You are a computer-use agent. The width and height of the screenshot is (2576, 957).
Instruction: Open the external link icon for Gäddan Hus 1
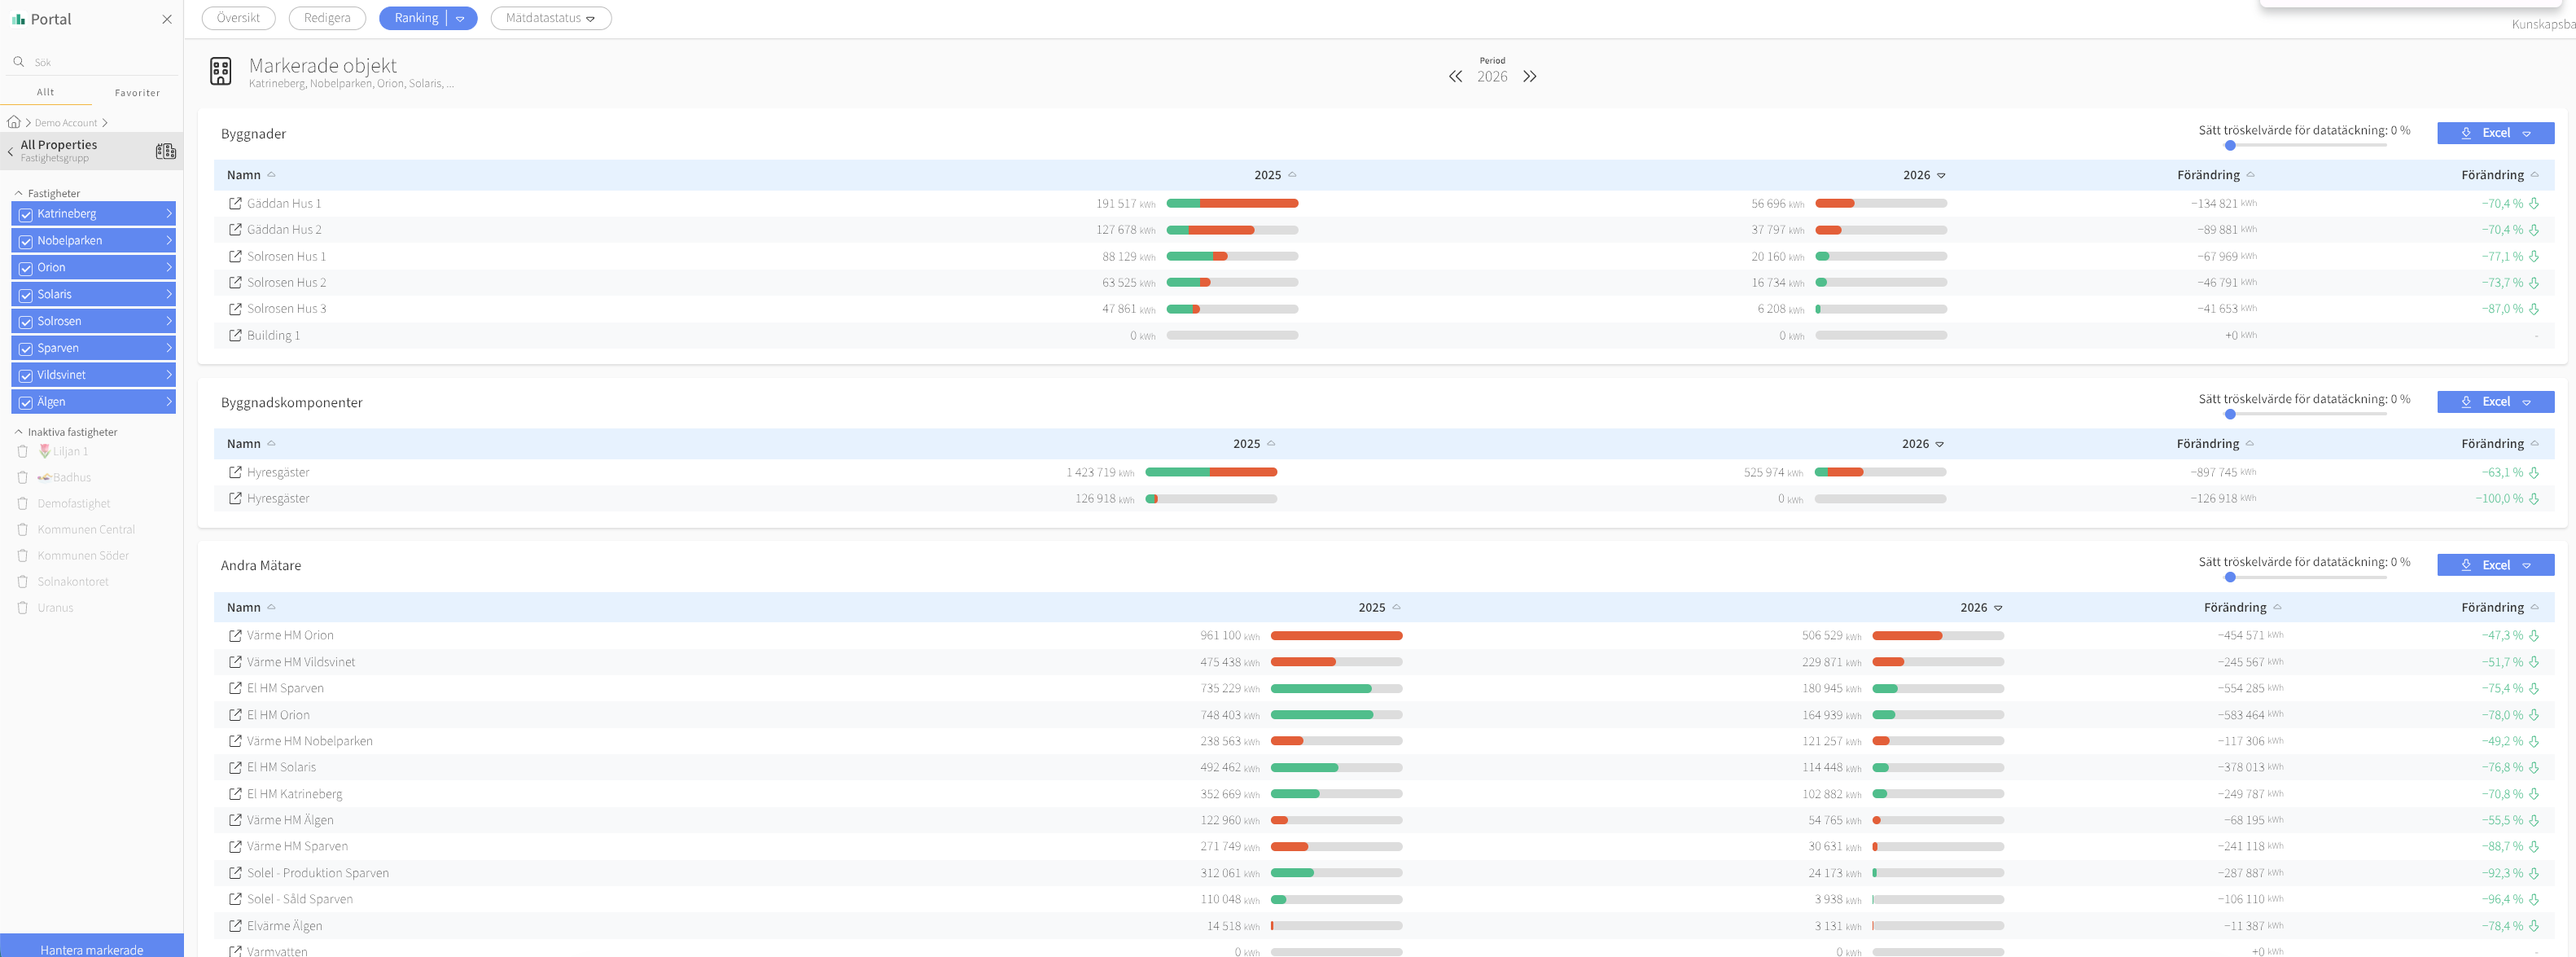click(x=235, y=203)
